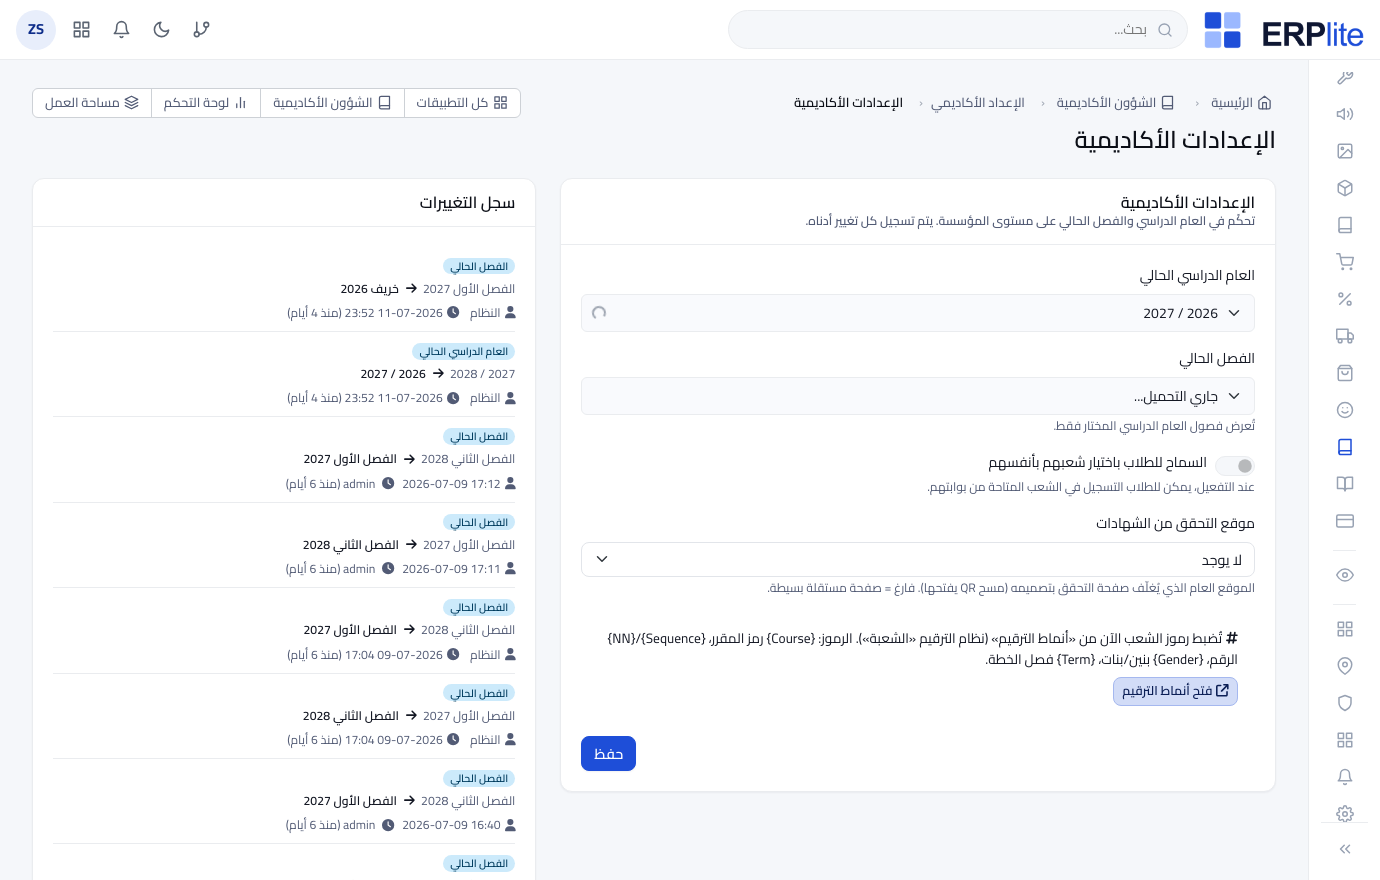This screenshot has height=880, width=1380.
Task: Open the open-book sidebar icon
Action: pos(1345,484)
